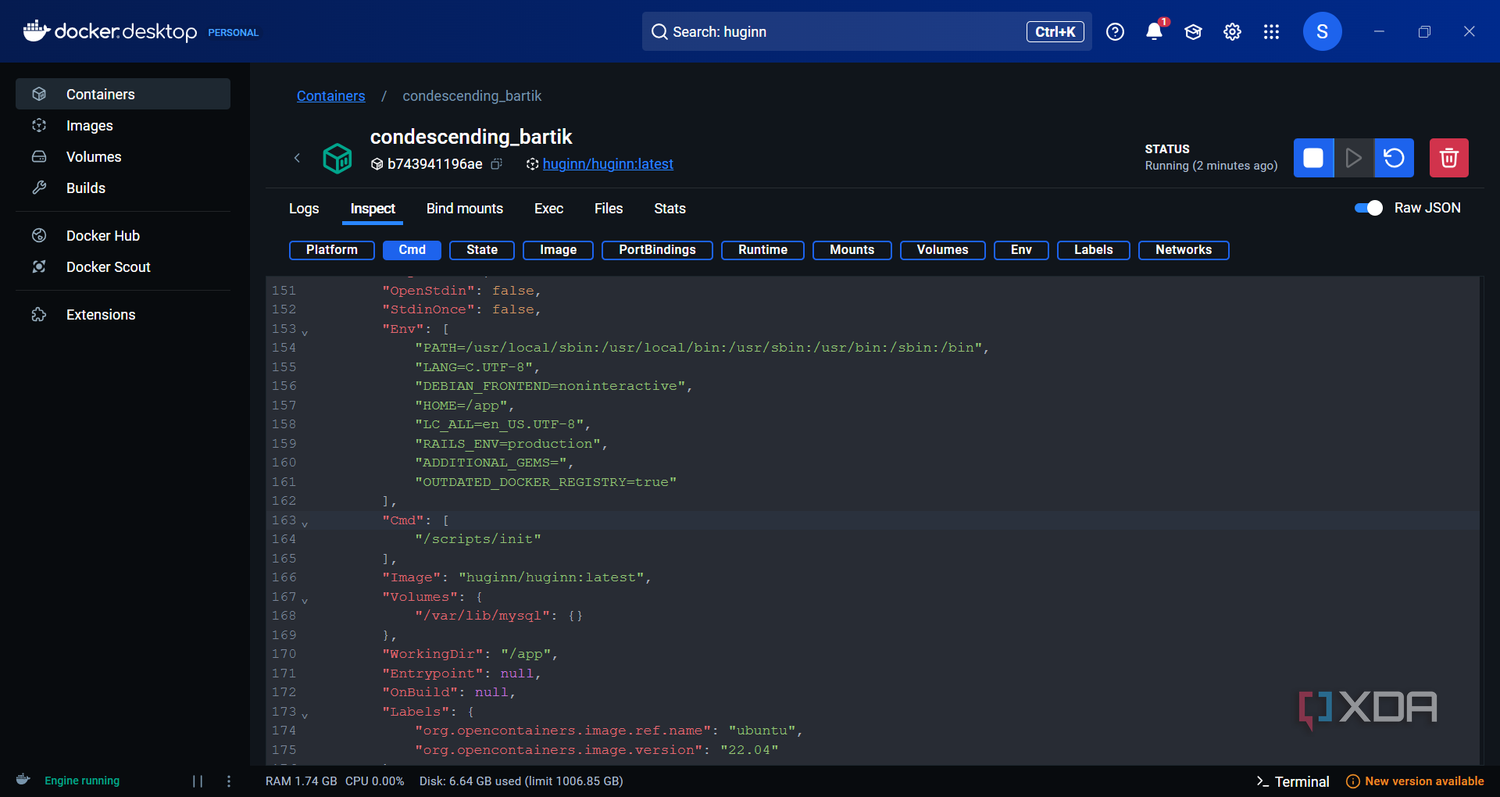Copy container ID b743941196ae
This screenshot has width=1500, height=797.
click(497, 164)
